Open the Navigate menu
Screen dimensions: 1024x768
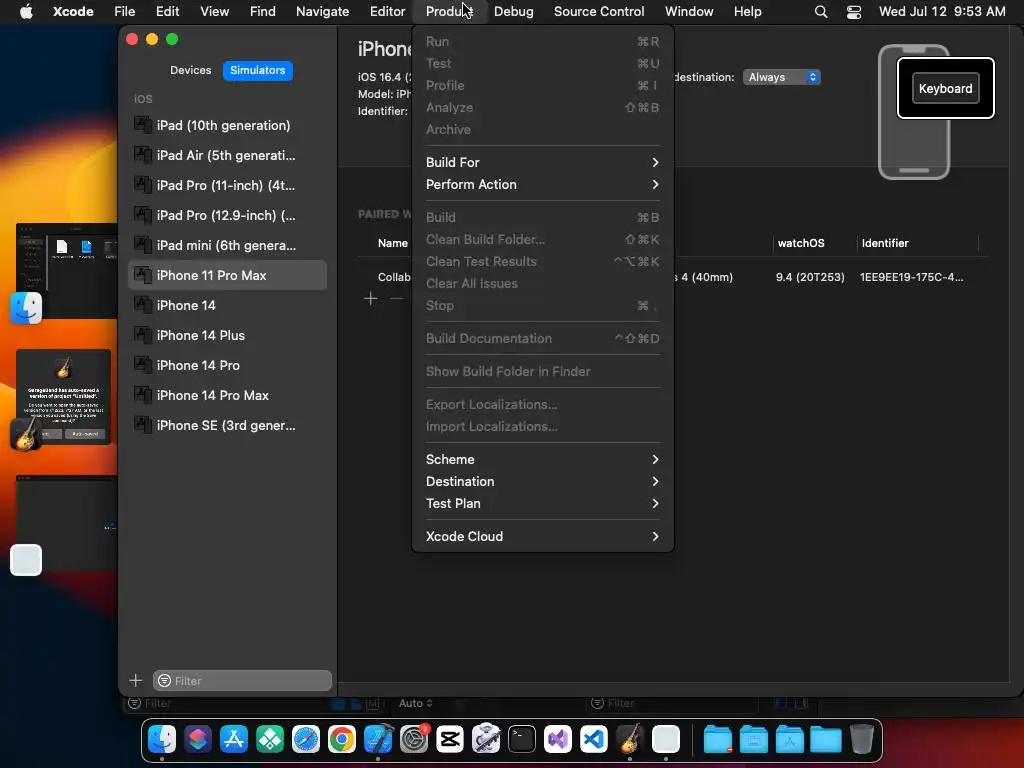(323, 12)
